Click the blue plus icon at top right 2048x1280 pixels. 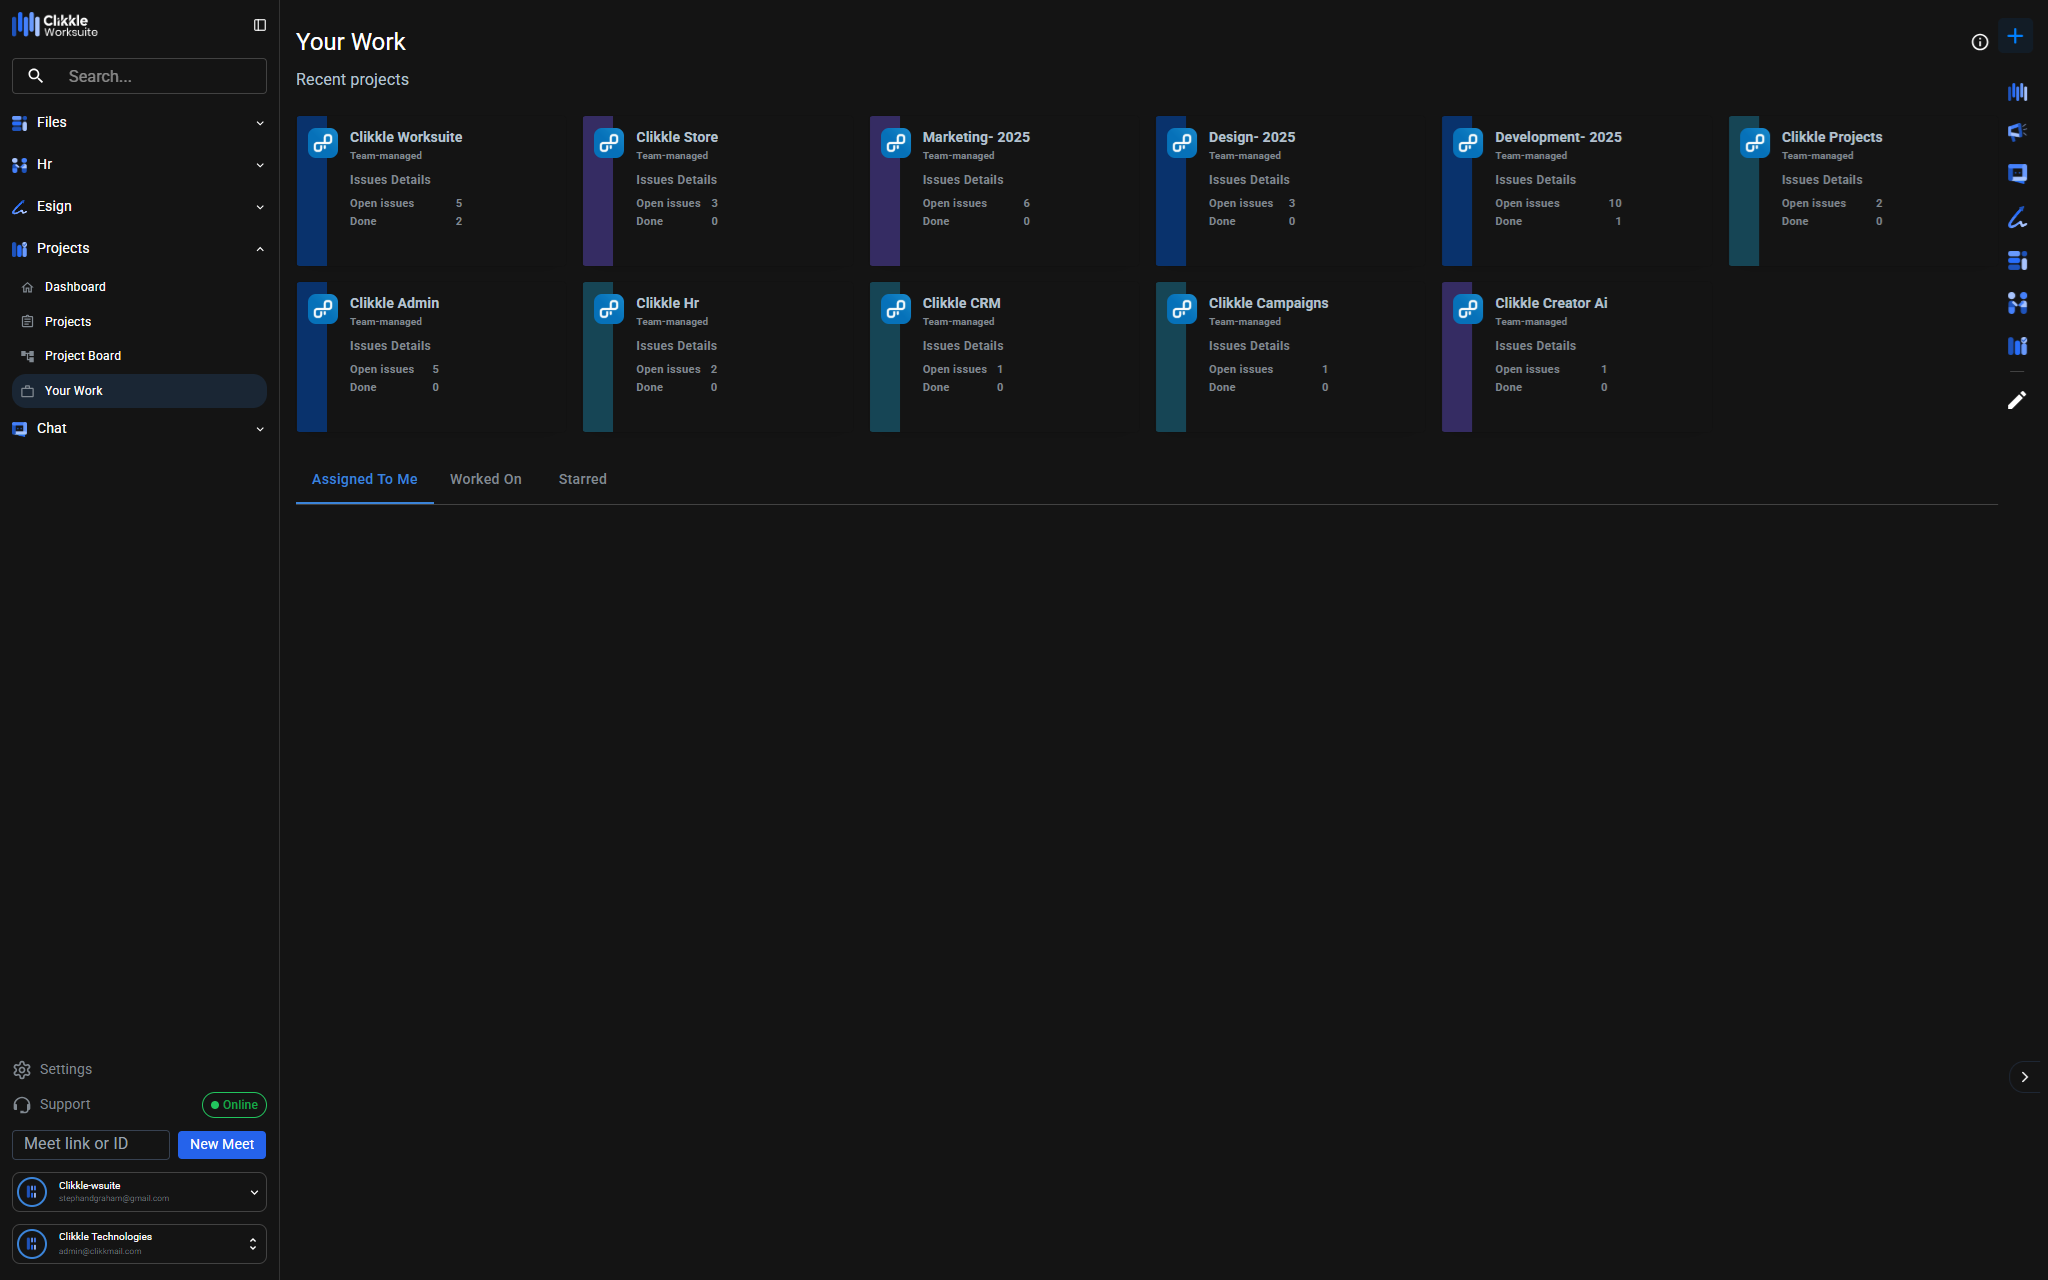[2015, 37]
